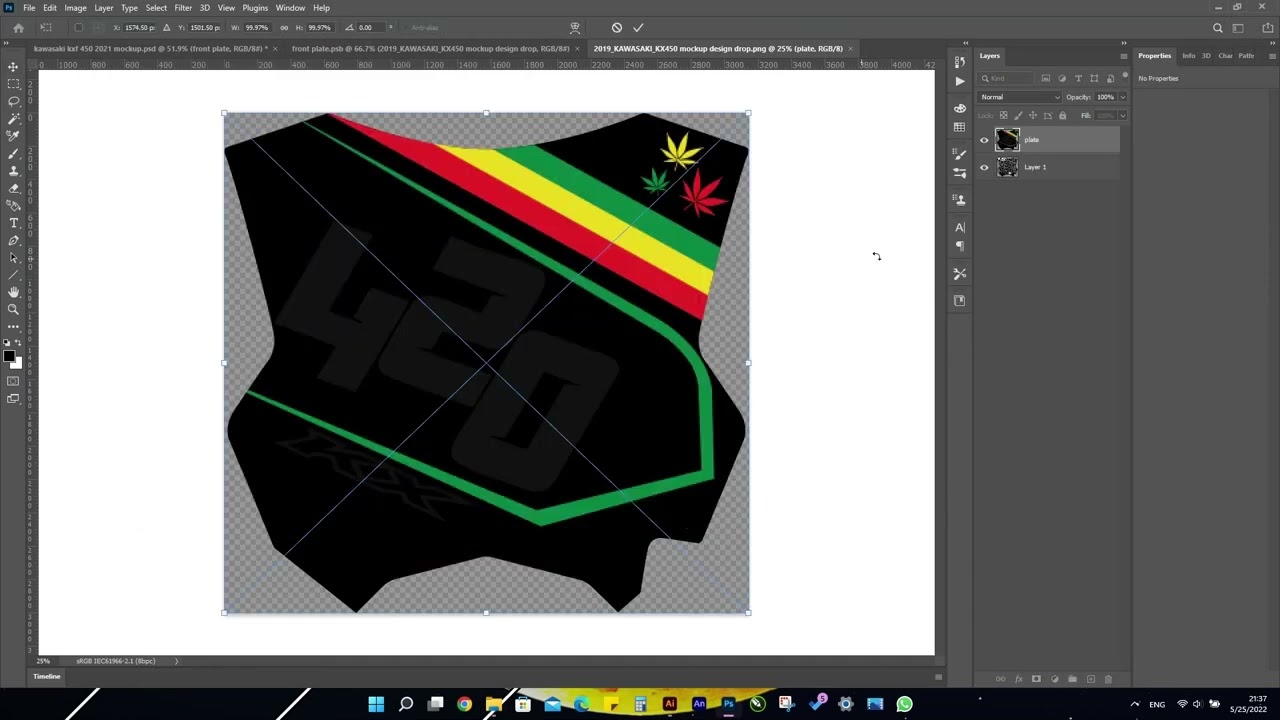Viewport: 1280px width, 720px height.
Task: Open the Filter menu
Action: [x=183, y=8]
